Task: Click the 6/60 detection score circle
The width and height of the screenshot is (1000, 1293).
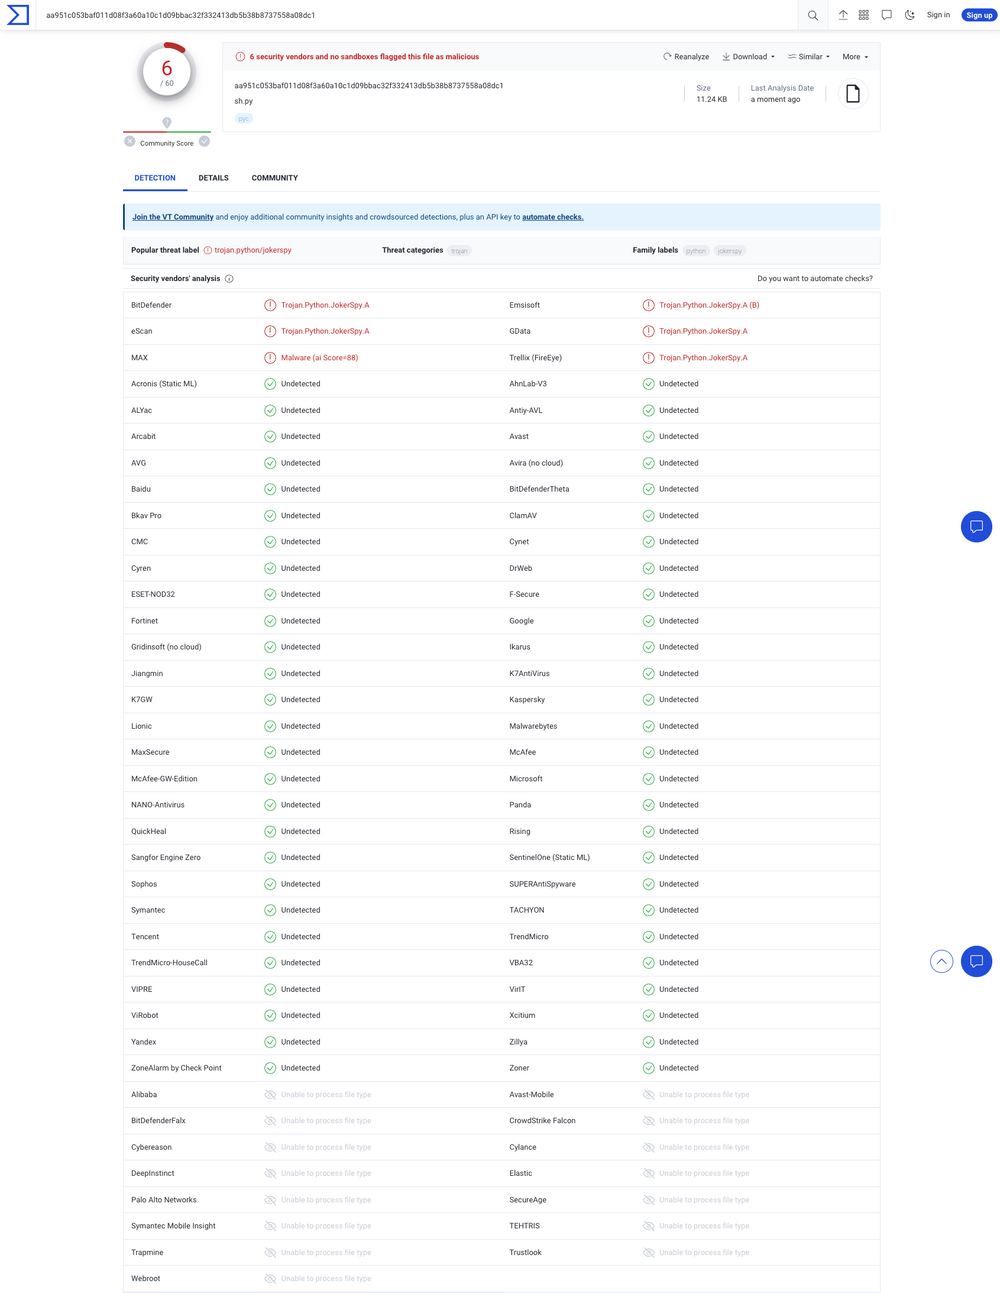Action: pos(166,70)
